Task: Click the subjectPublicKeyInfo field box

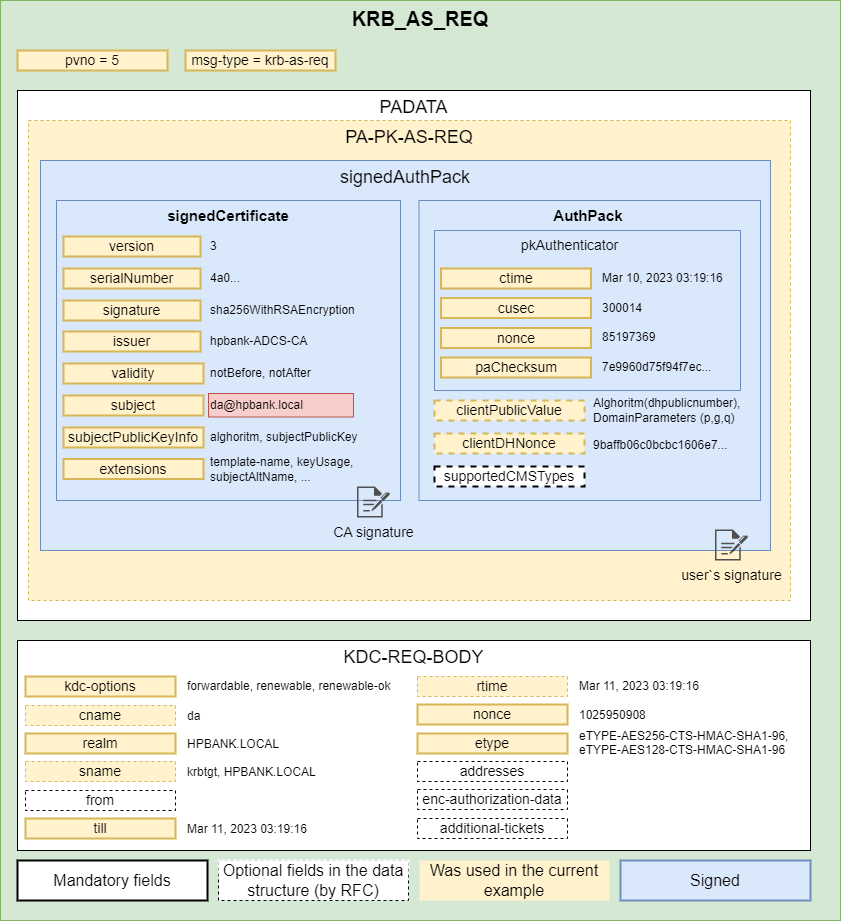Action: pos(132,437)
